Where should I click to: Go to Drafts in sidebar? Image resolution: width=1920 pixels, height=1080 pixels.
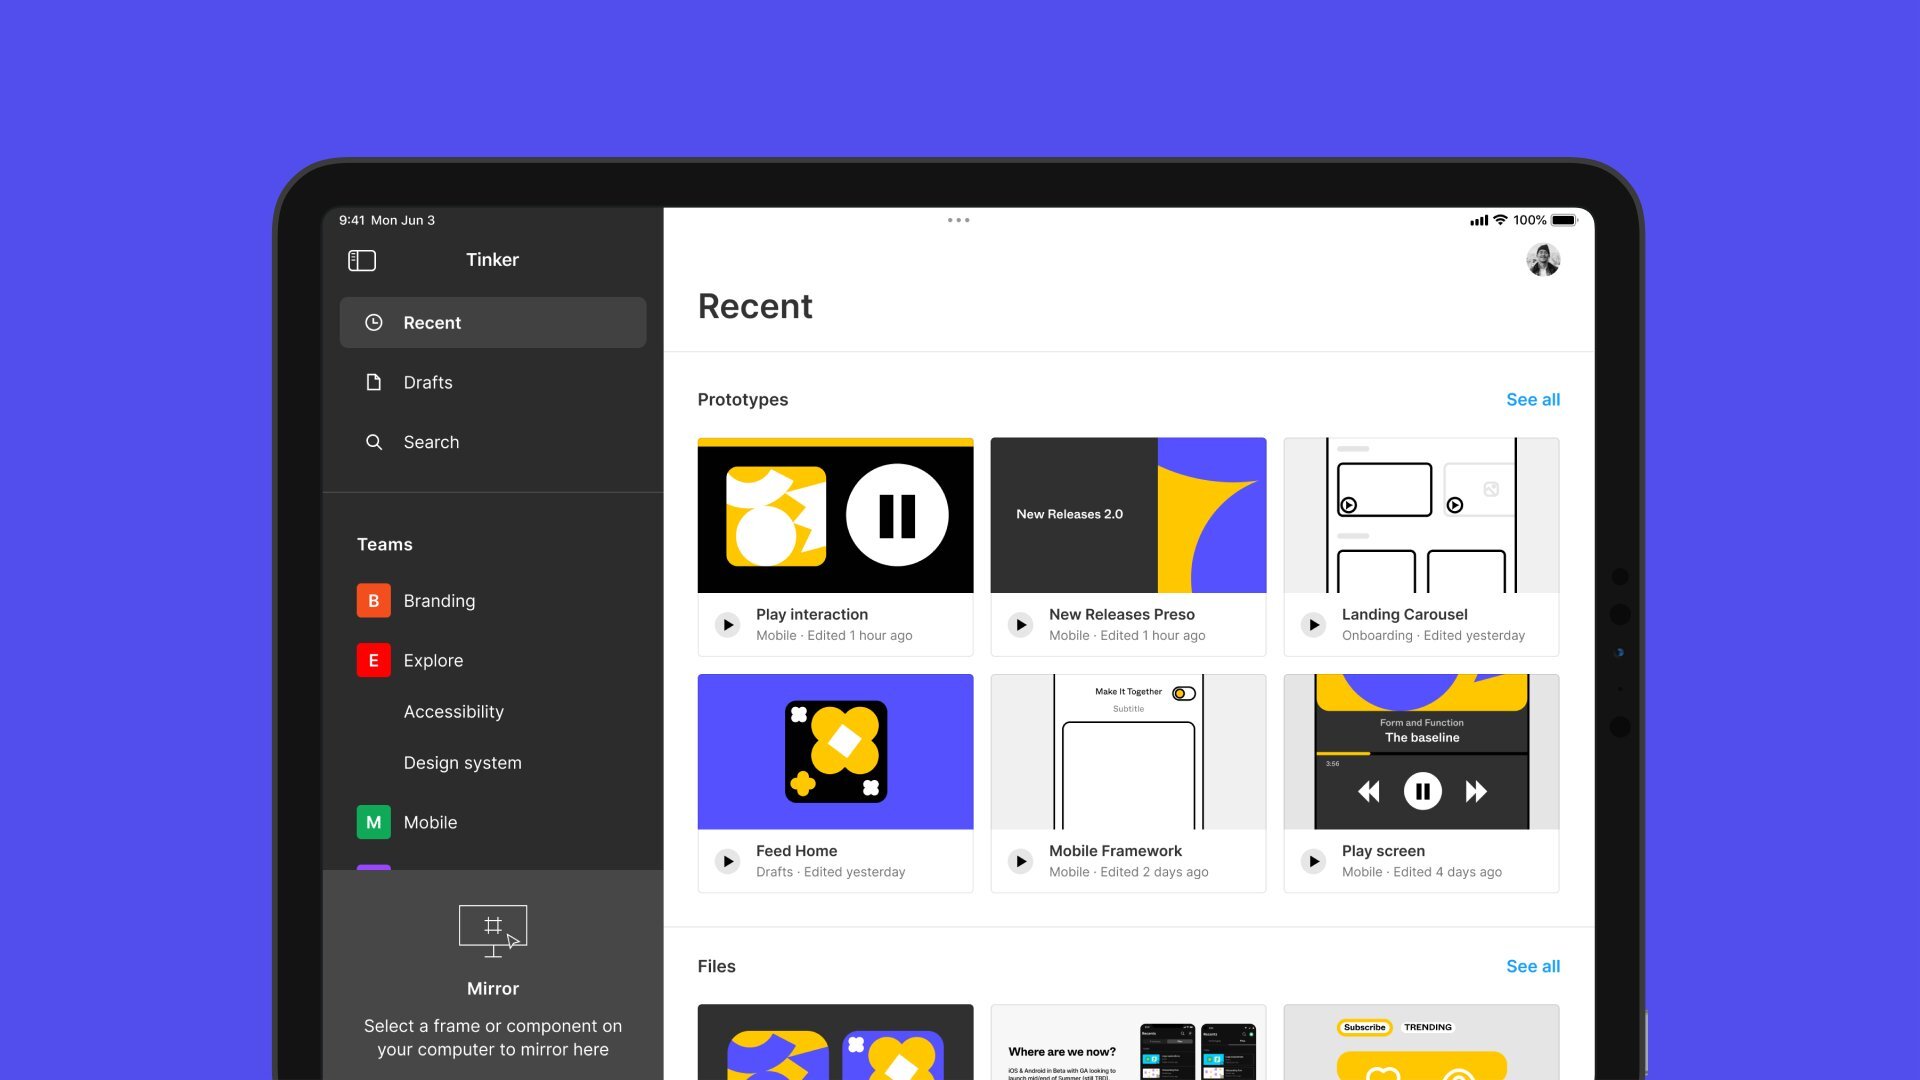tap(428, 383)
